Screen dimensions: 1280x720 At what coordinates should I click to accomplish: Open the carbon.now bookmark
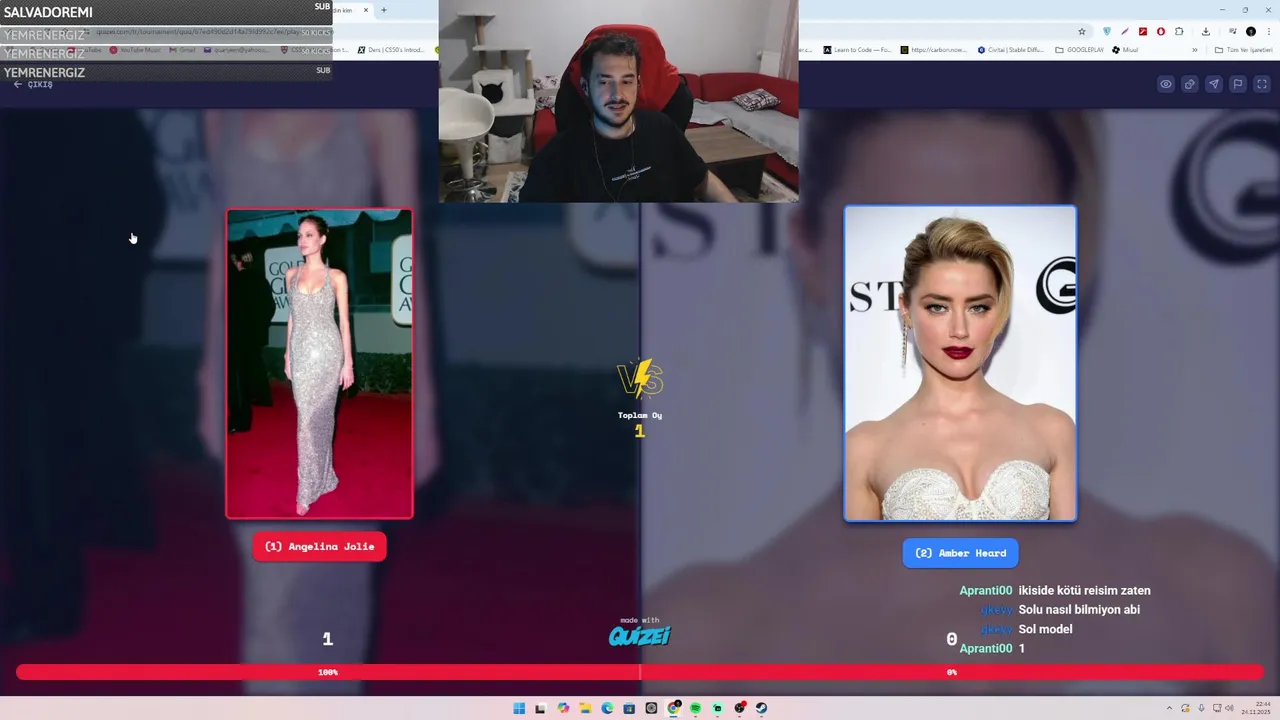click(934, 50)
